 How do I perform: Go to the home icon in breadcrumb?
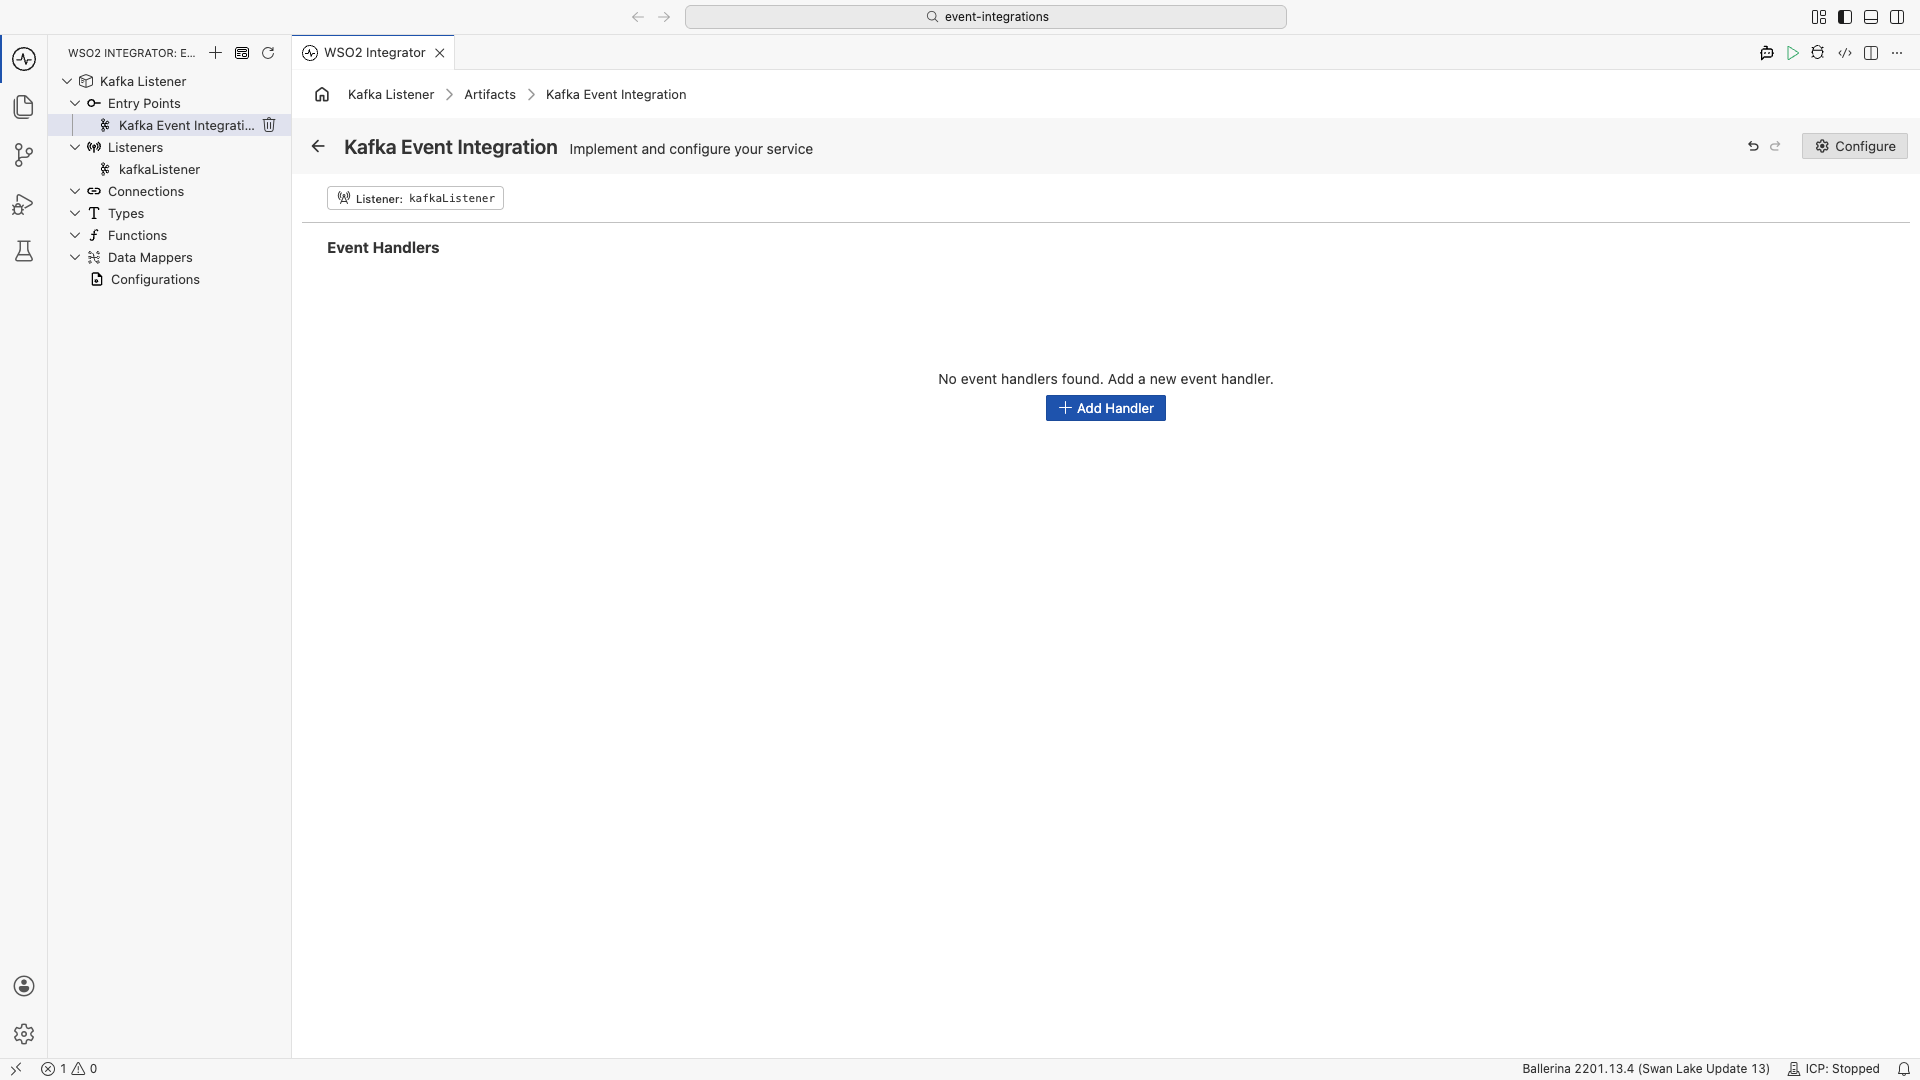[x=322, y=94]
